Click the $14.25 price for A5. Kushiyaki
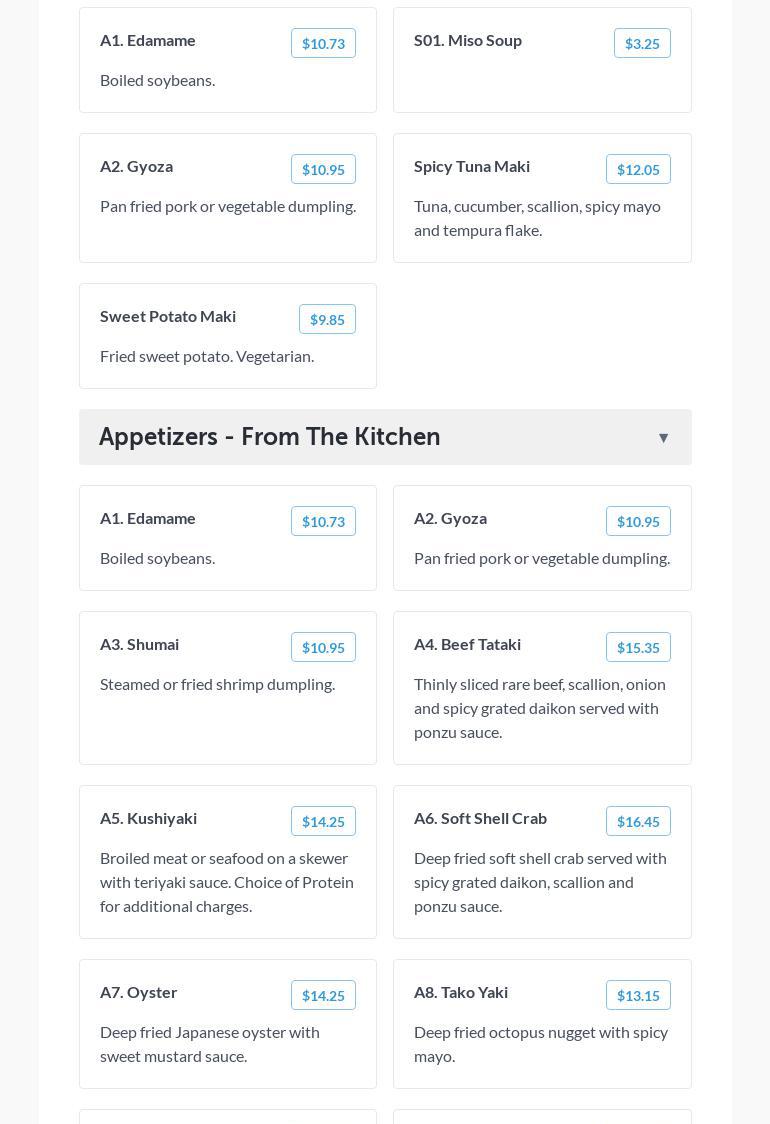The width and height of the screenshot is (770, 1124). coord(323,821)
